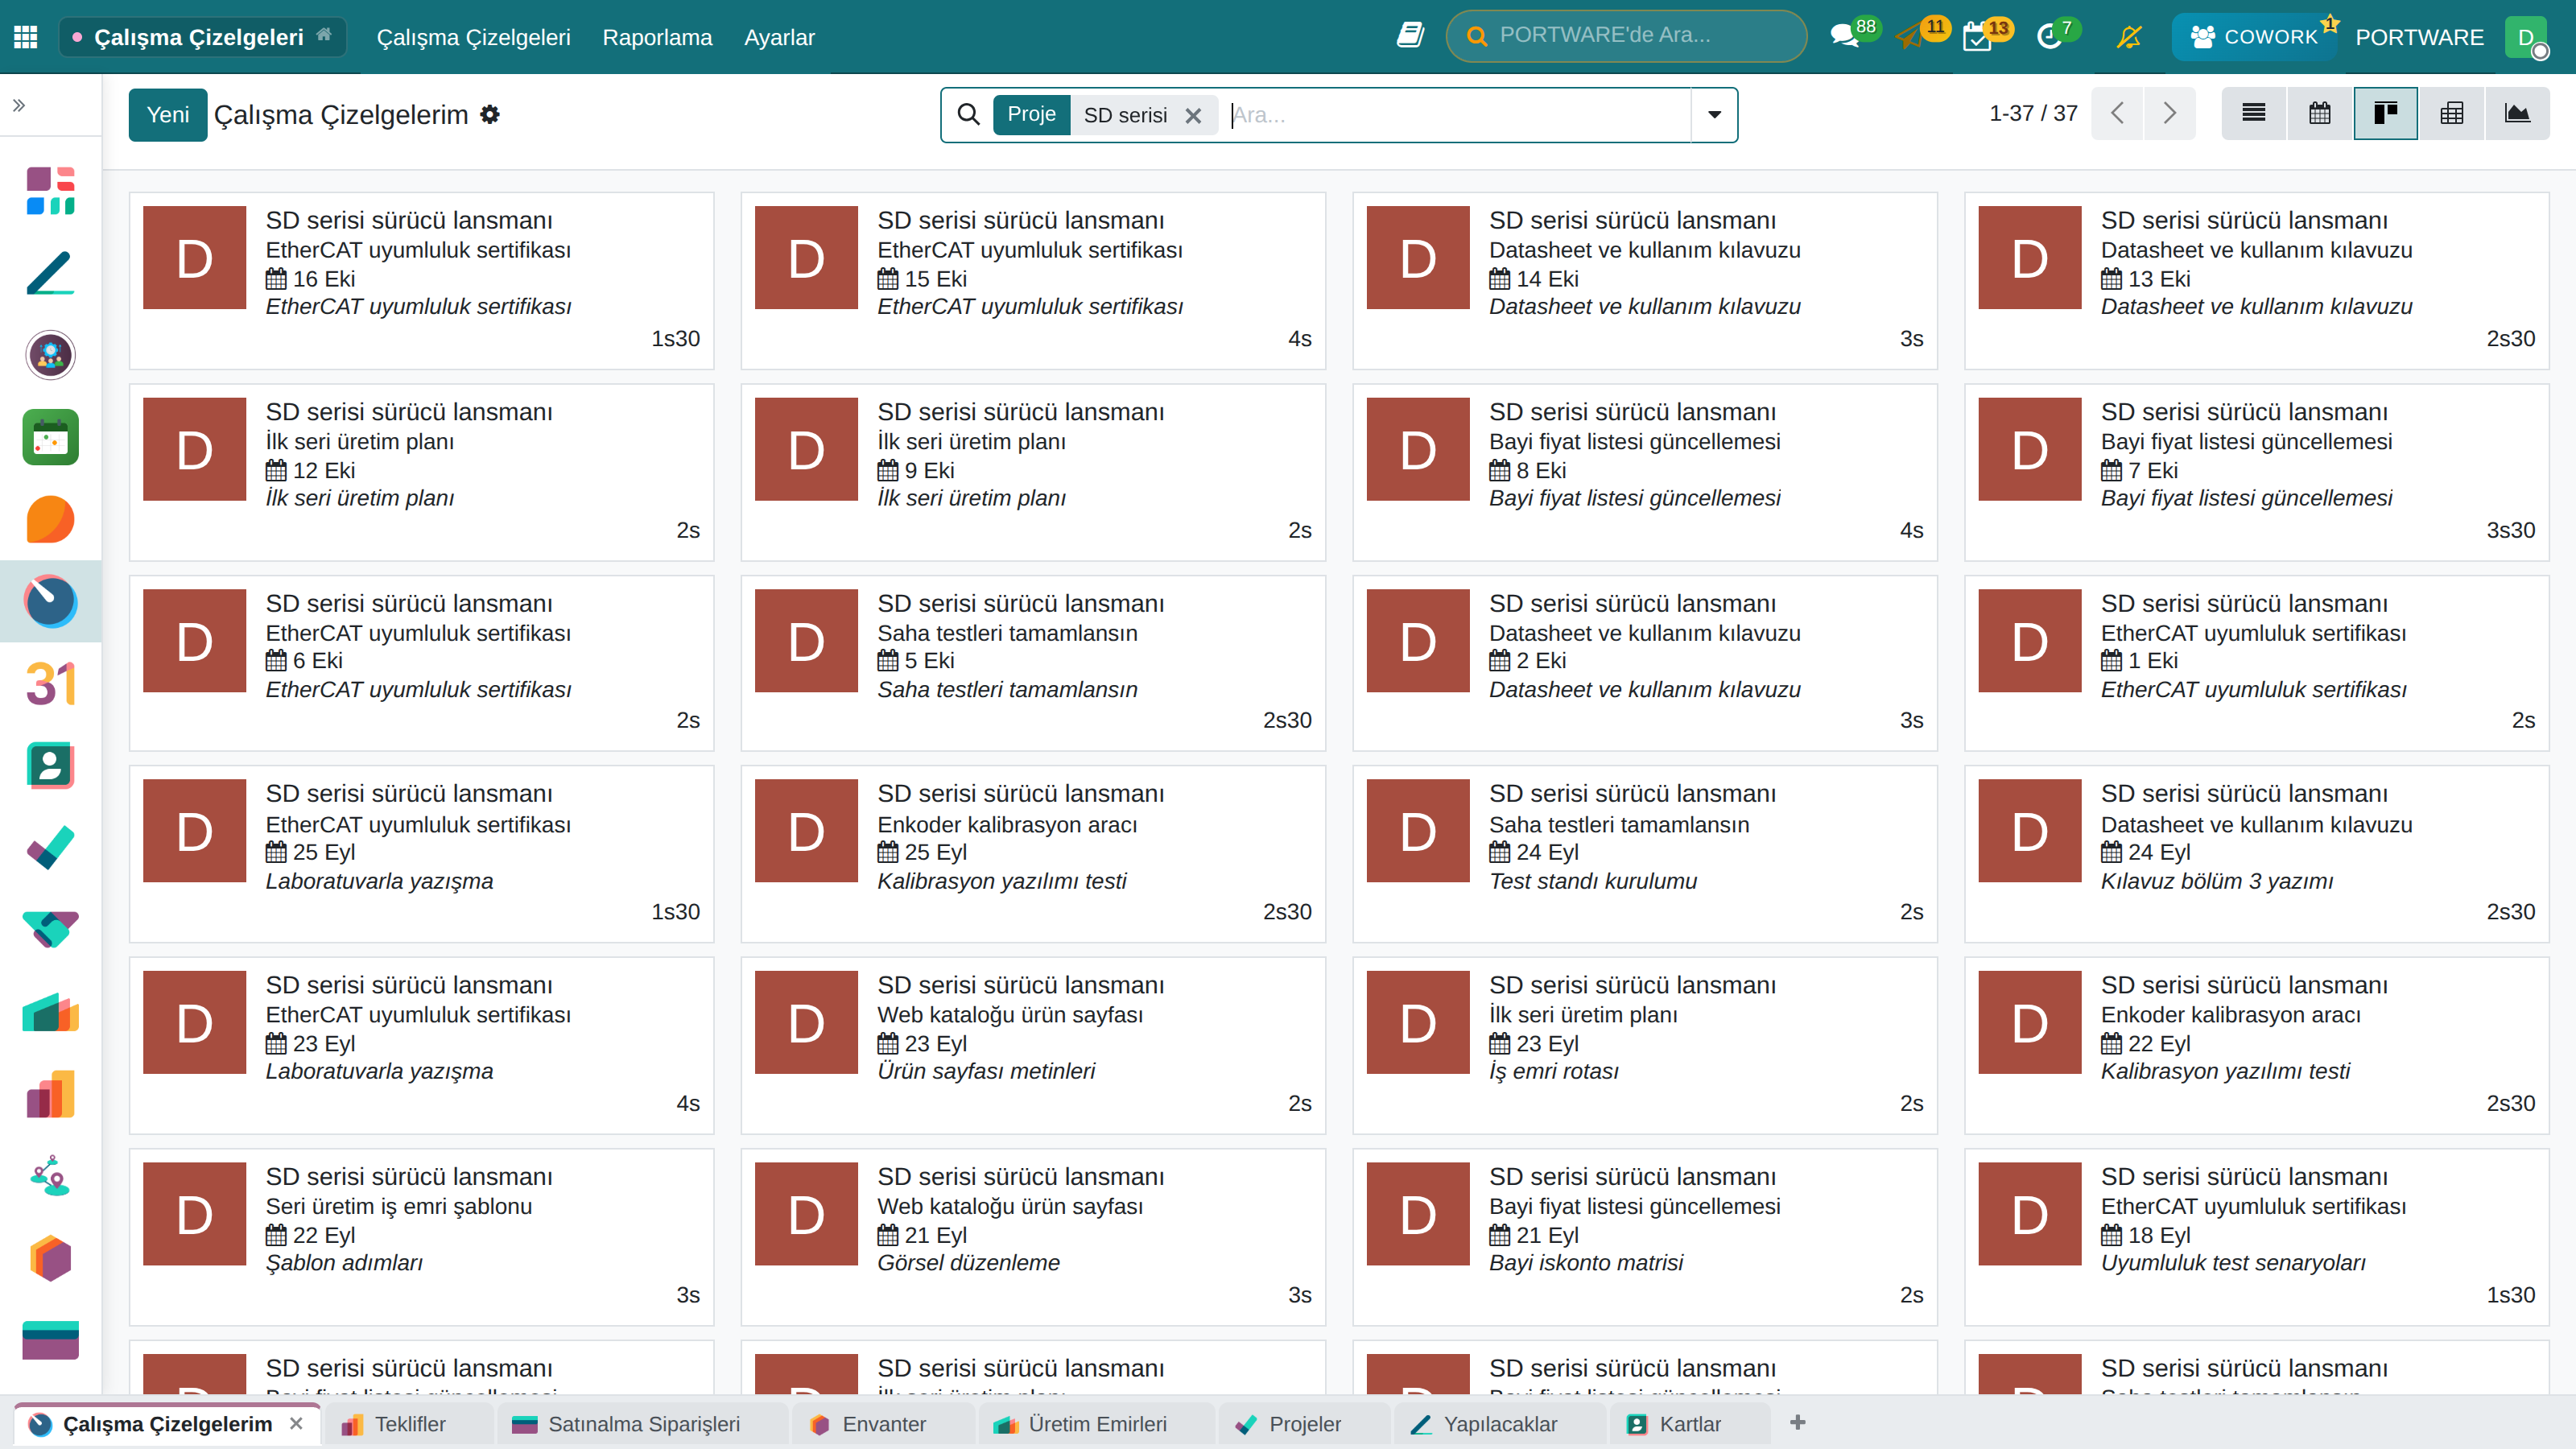Open the Raporlama menu
2576x1449 pixels.
tap(657, 37)
